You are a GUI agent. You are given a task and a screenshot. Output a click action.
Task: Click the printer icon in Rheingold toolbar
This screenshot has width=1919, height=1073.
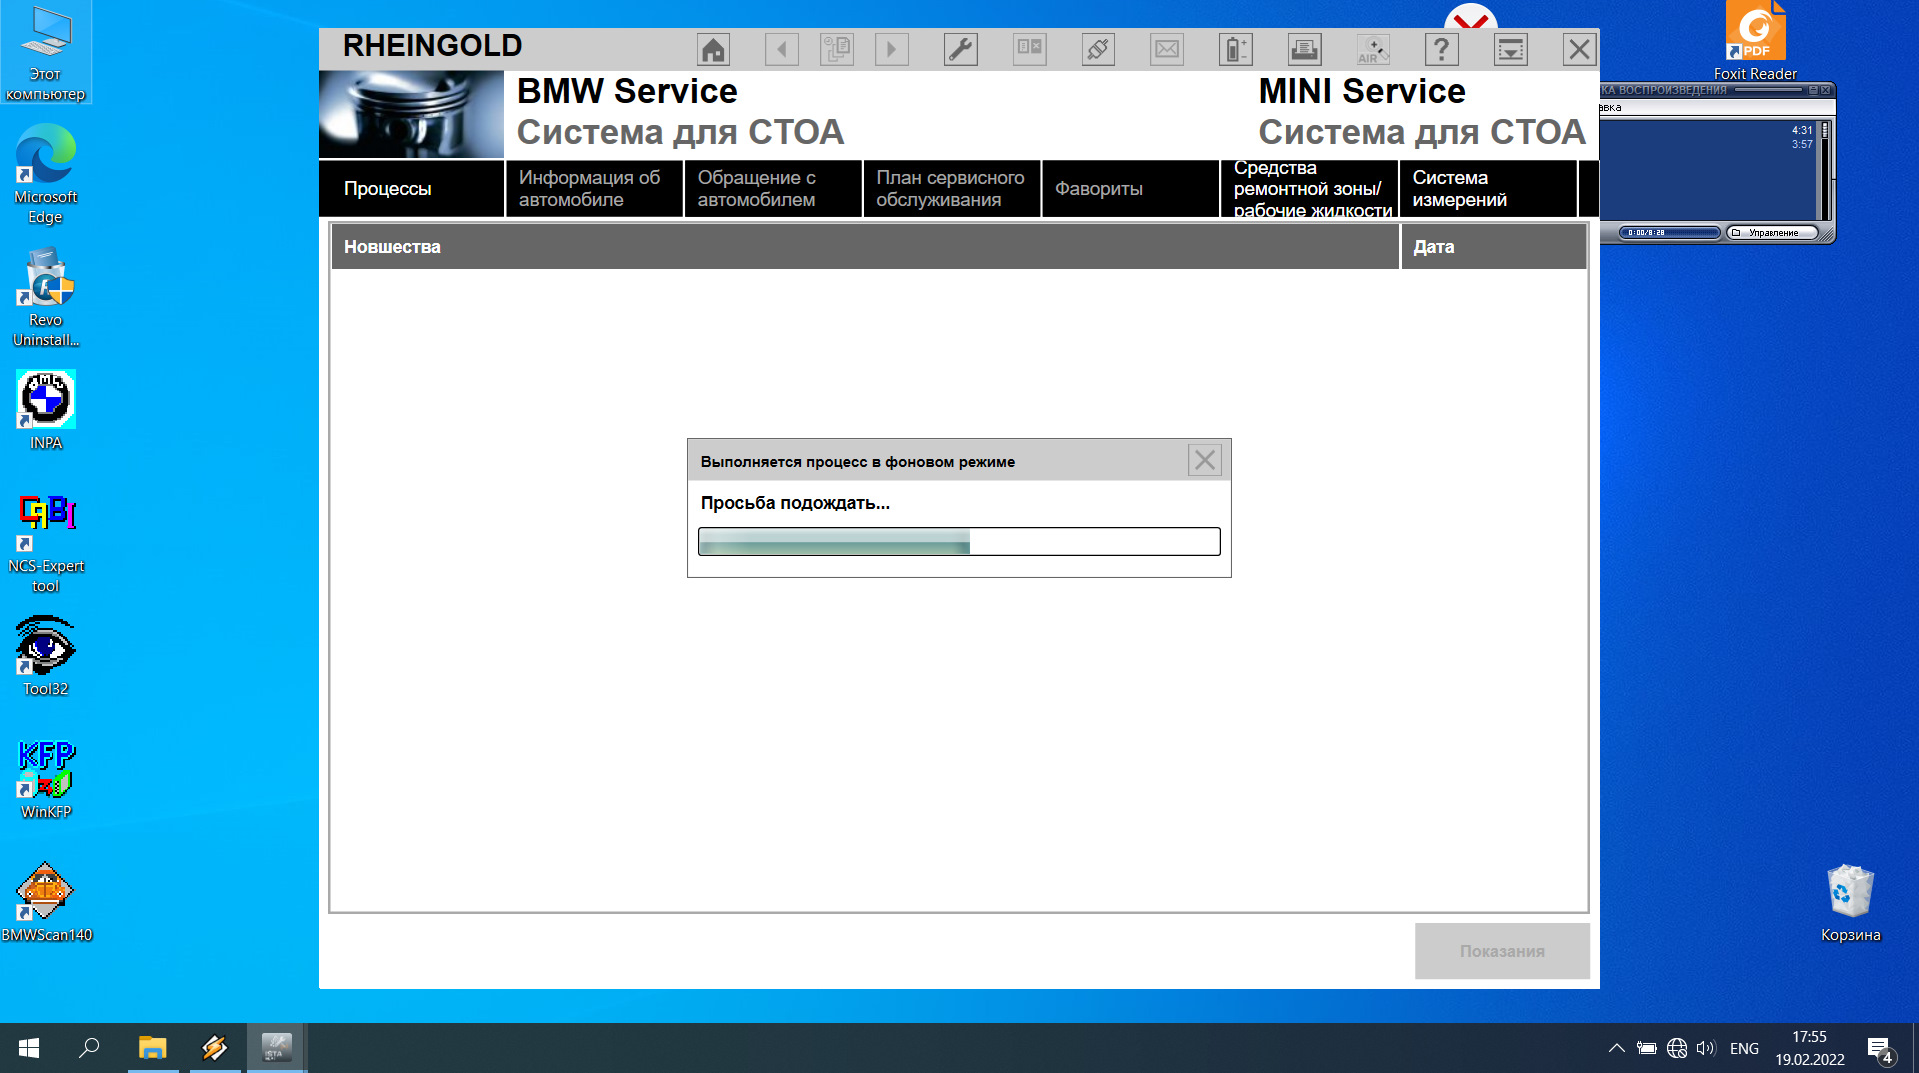click(1305, 49)
